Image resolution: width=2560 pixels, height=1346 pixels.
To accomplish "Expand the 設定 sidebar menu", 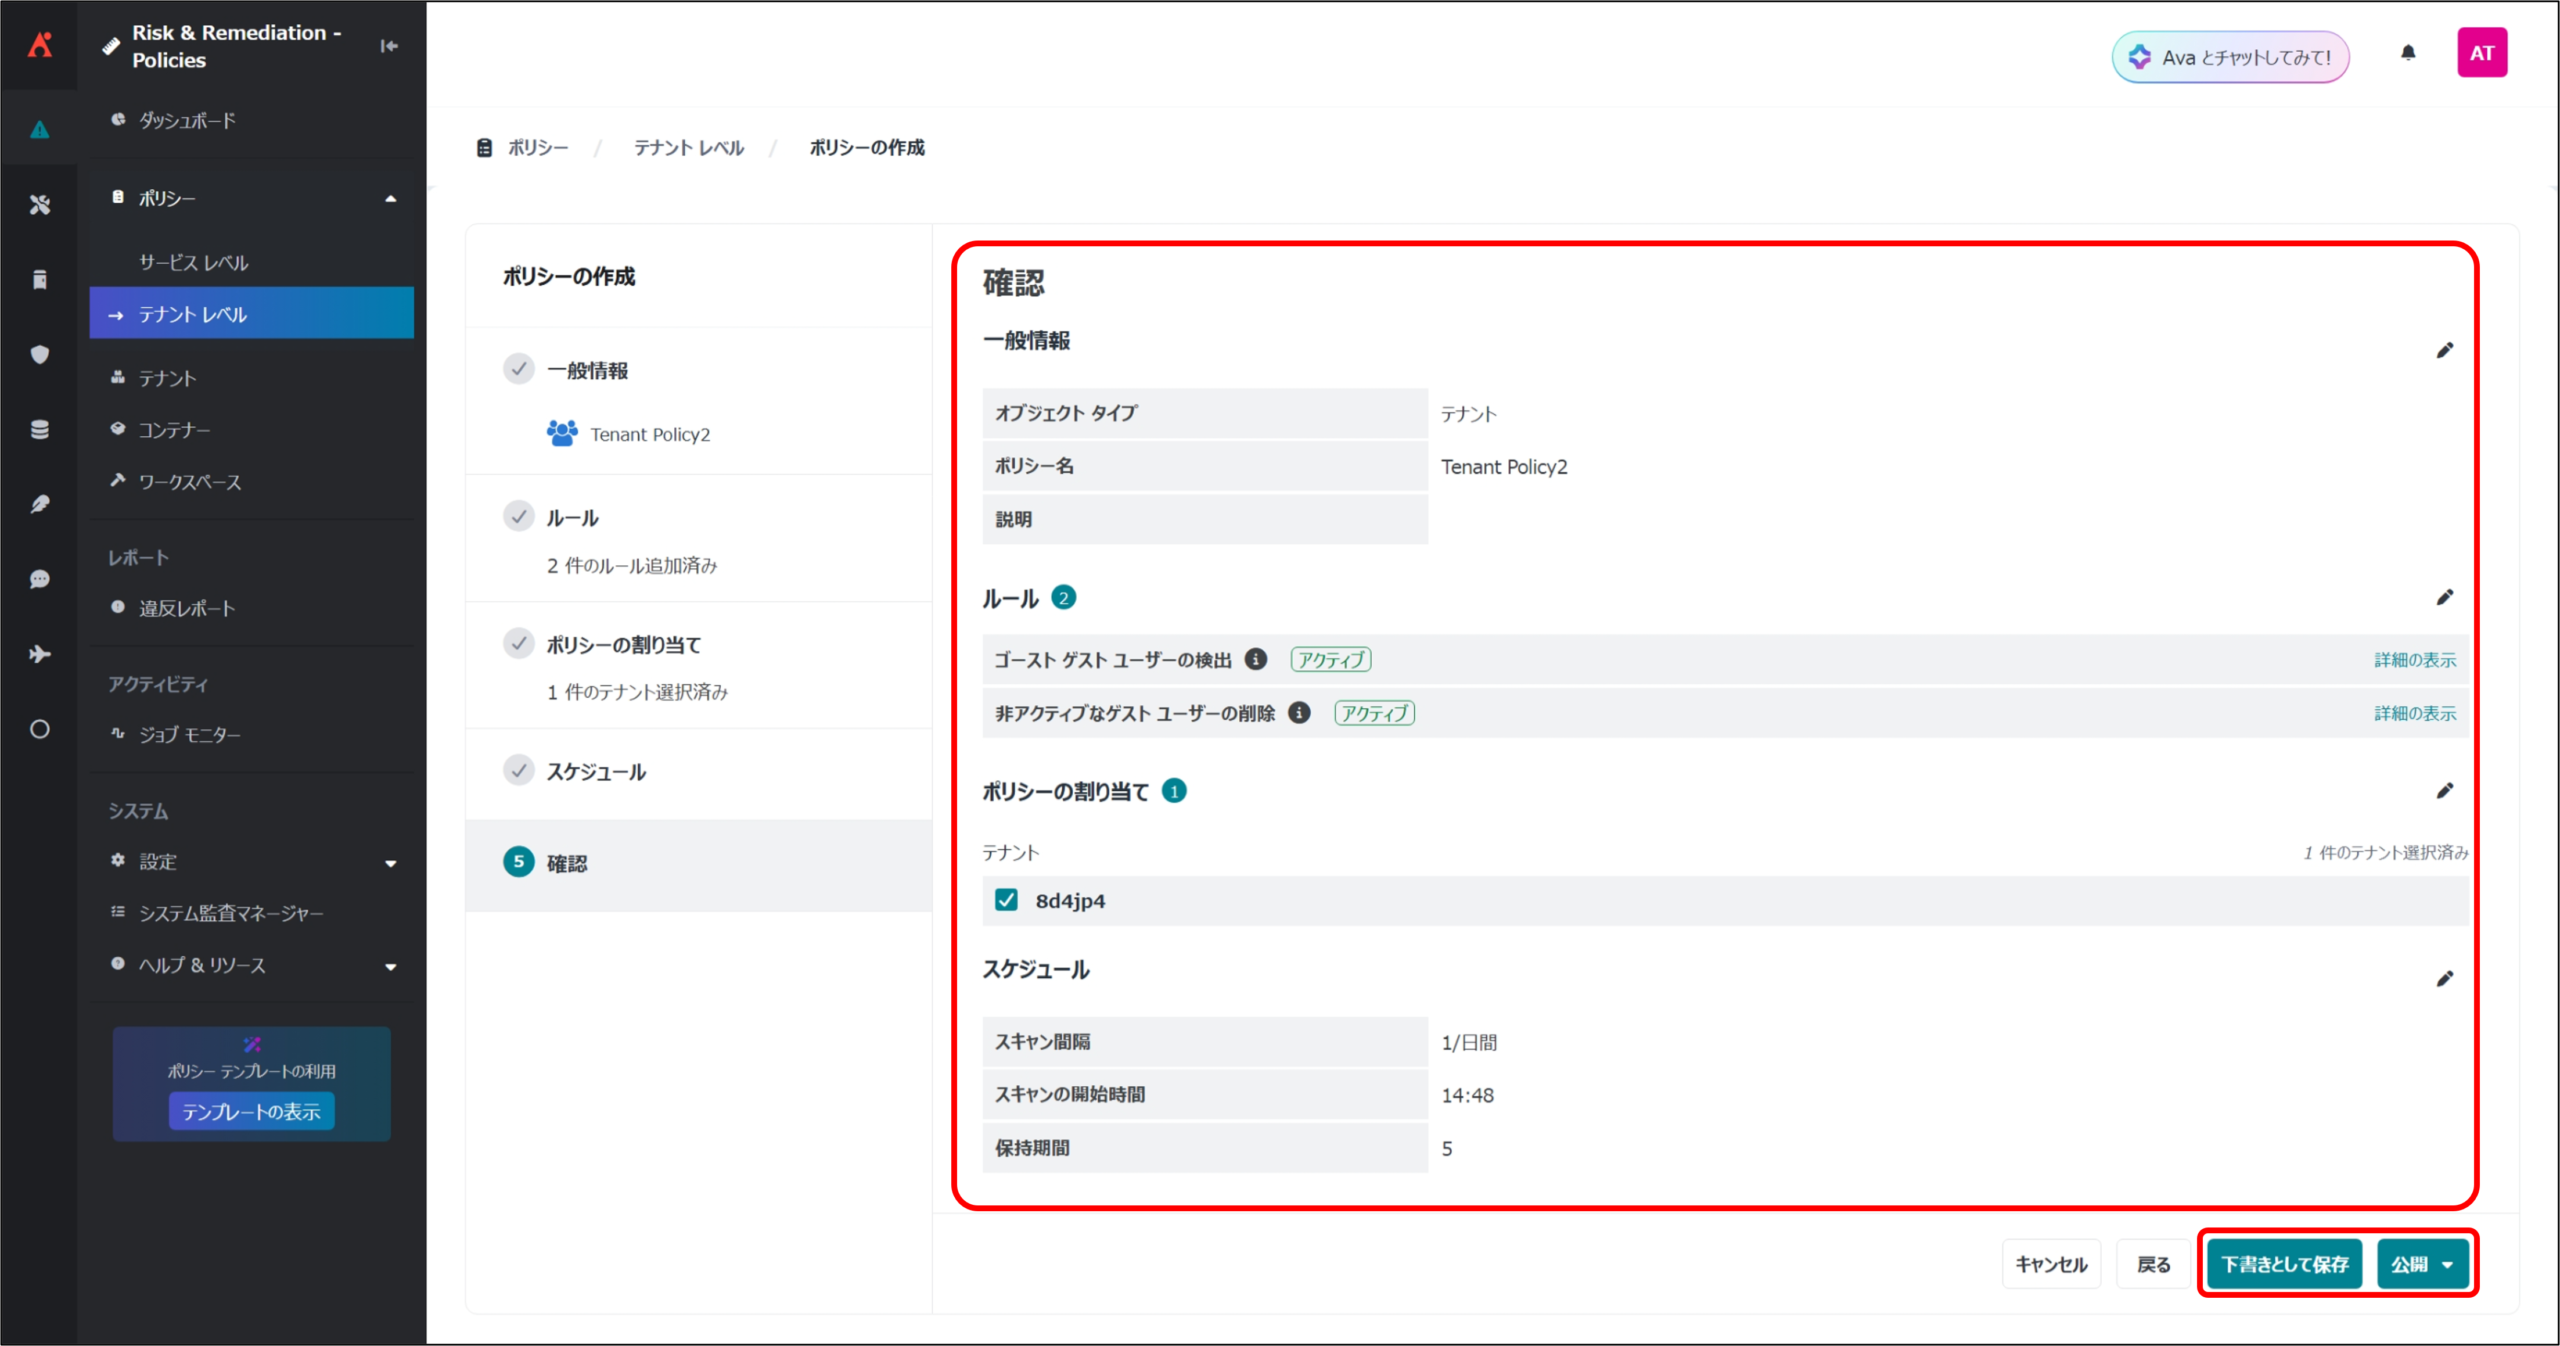I will 390,862.
